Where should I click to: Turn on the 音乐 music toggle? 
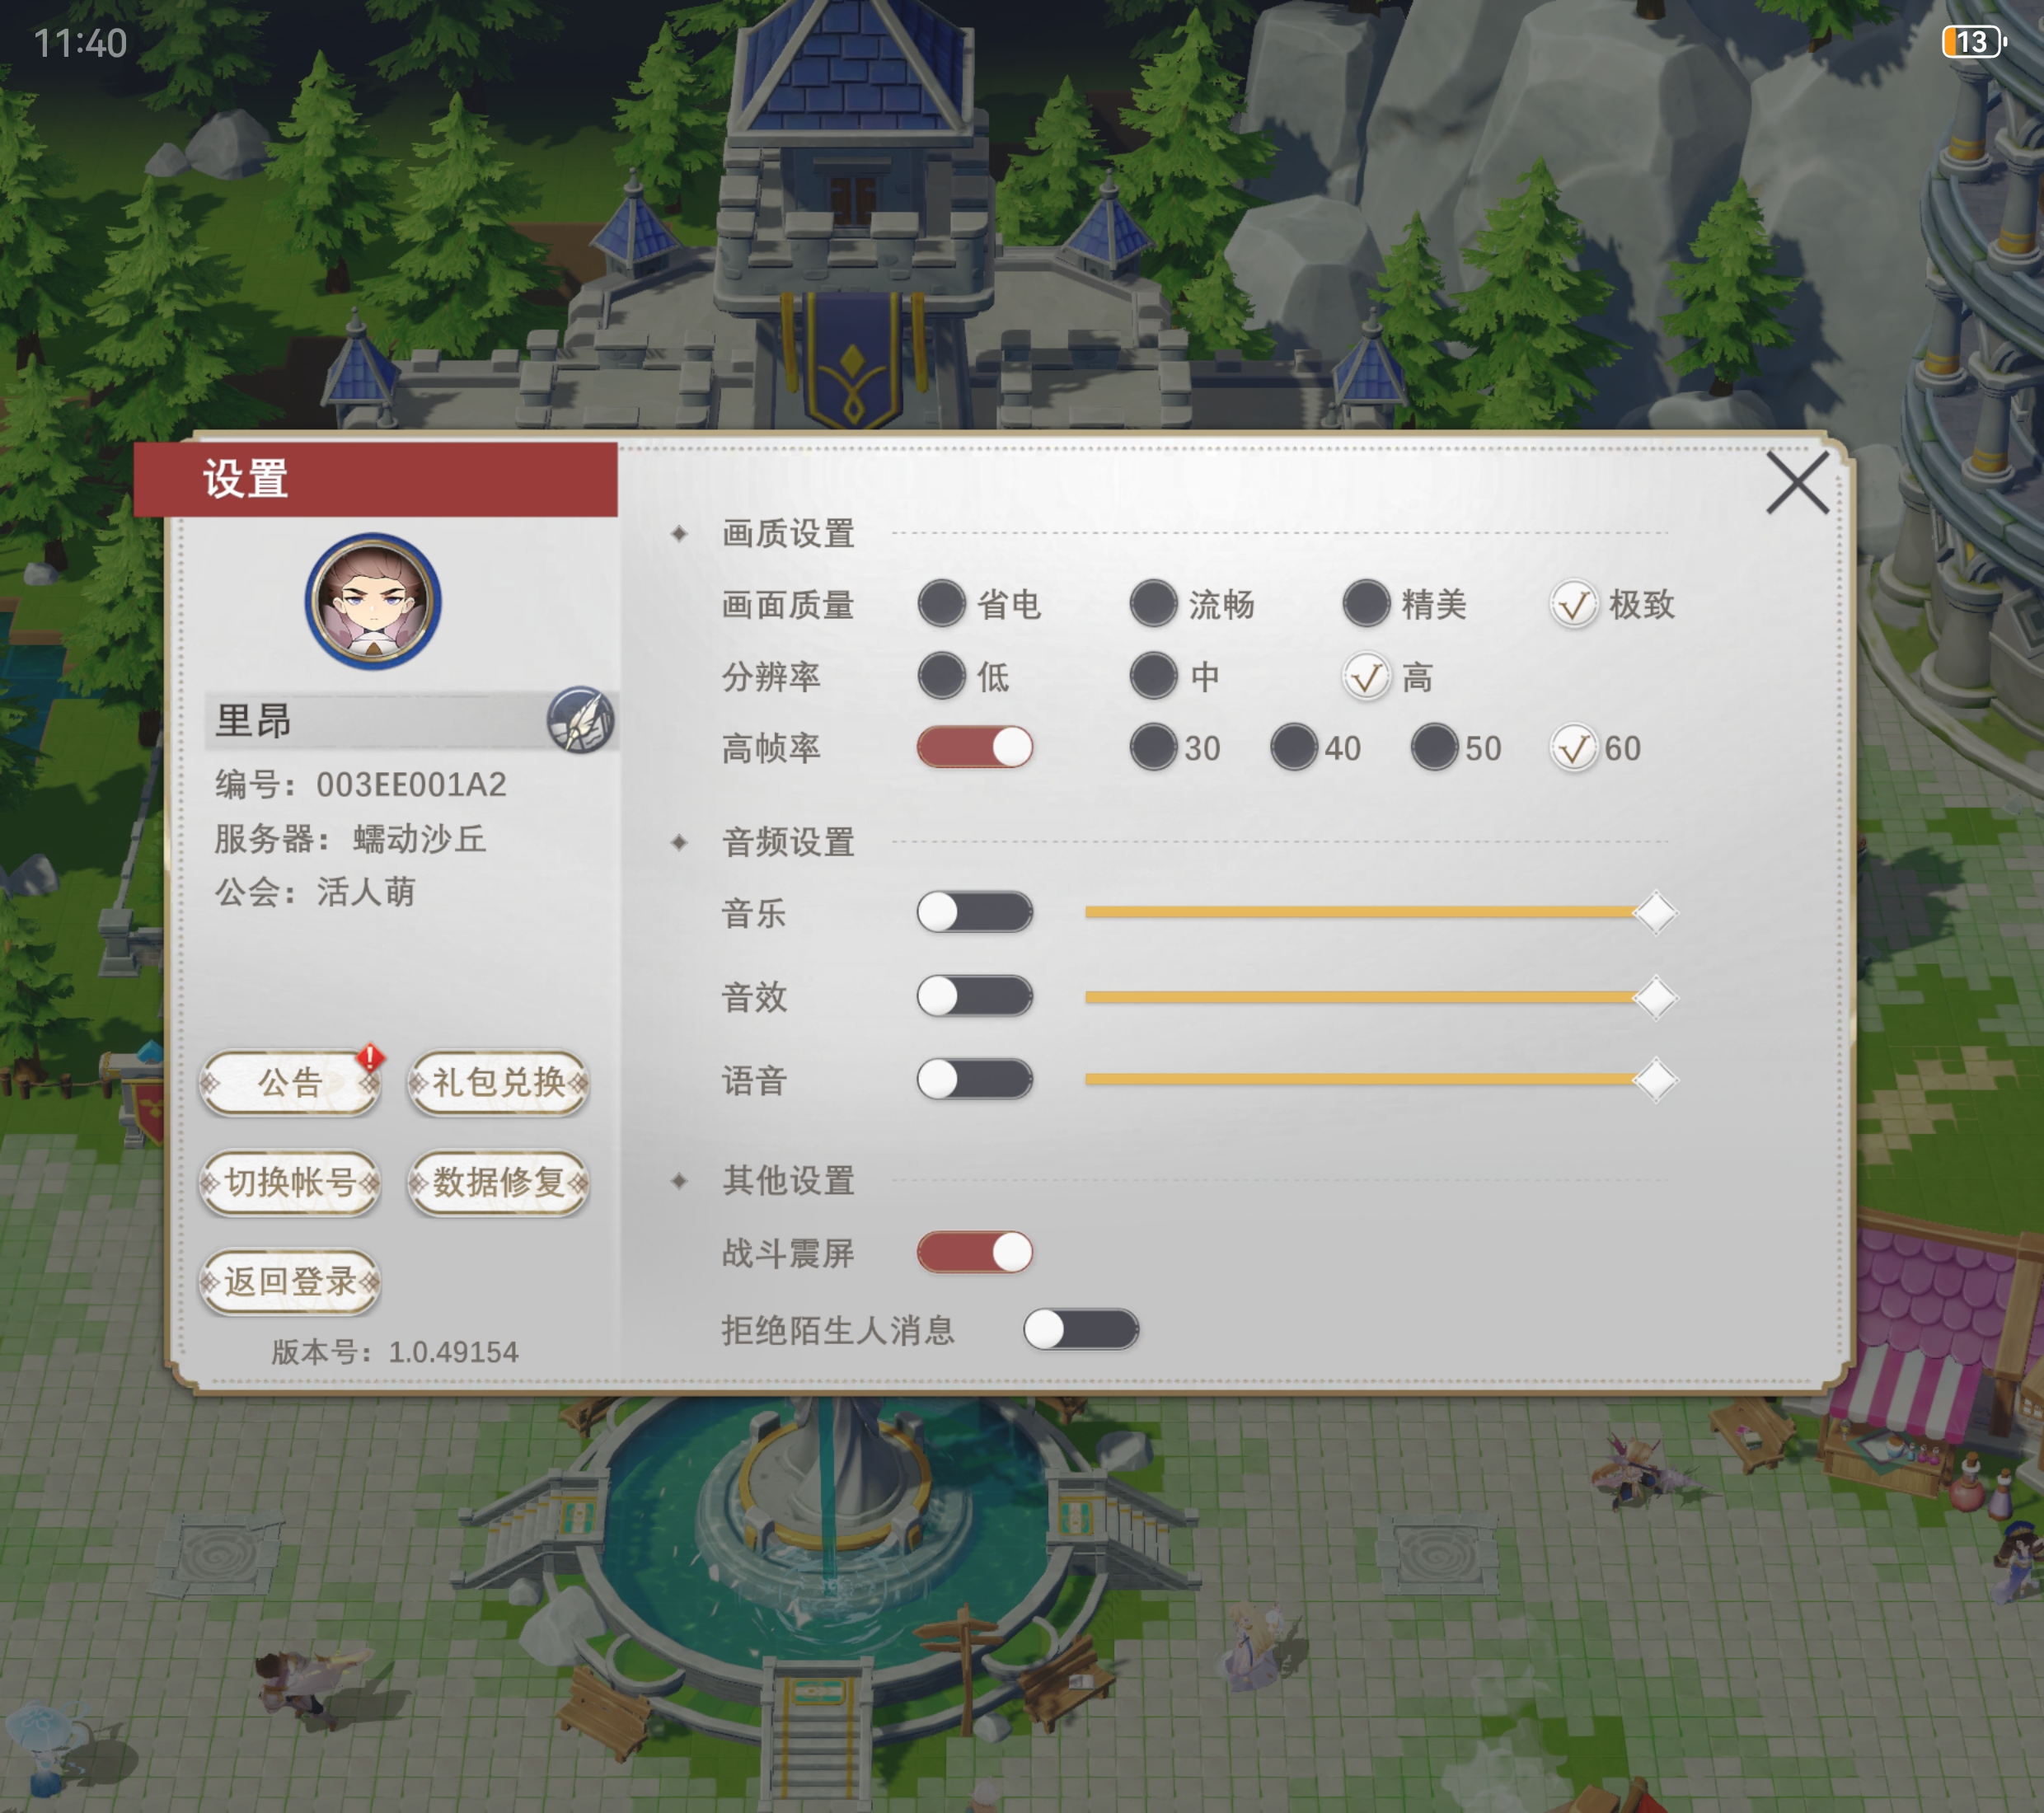click(x=975, y=912)
